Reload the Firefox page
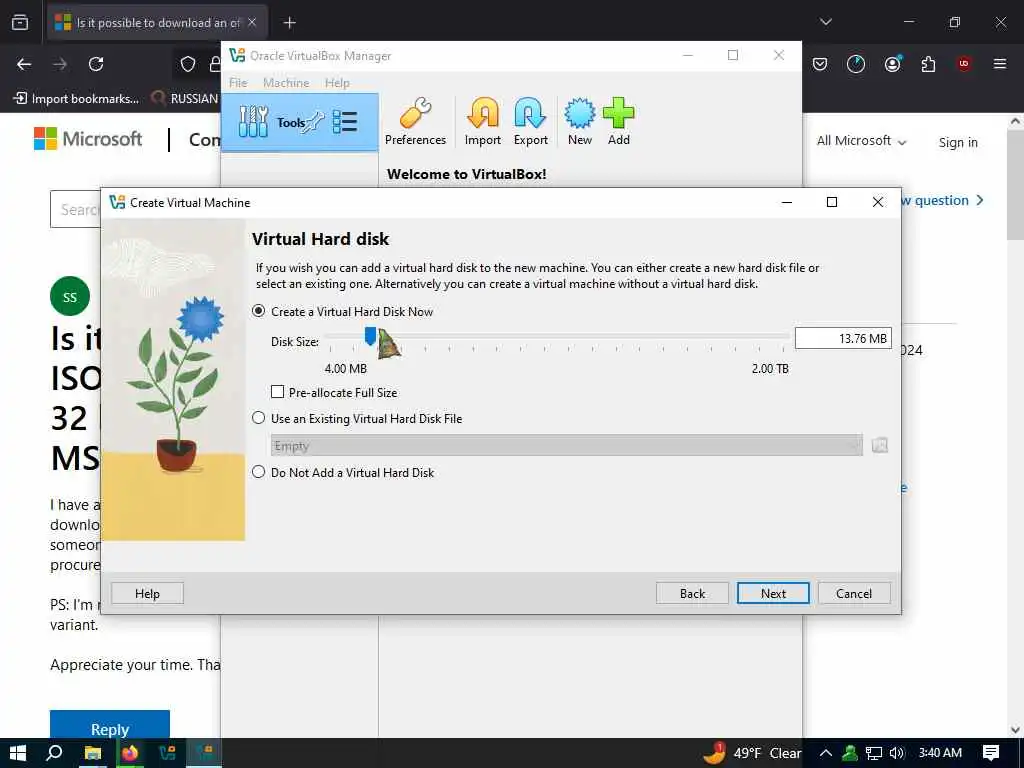This screenshot has height=768, width=1024. pyautogui.click(x=96, y=64)
